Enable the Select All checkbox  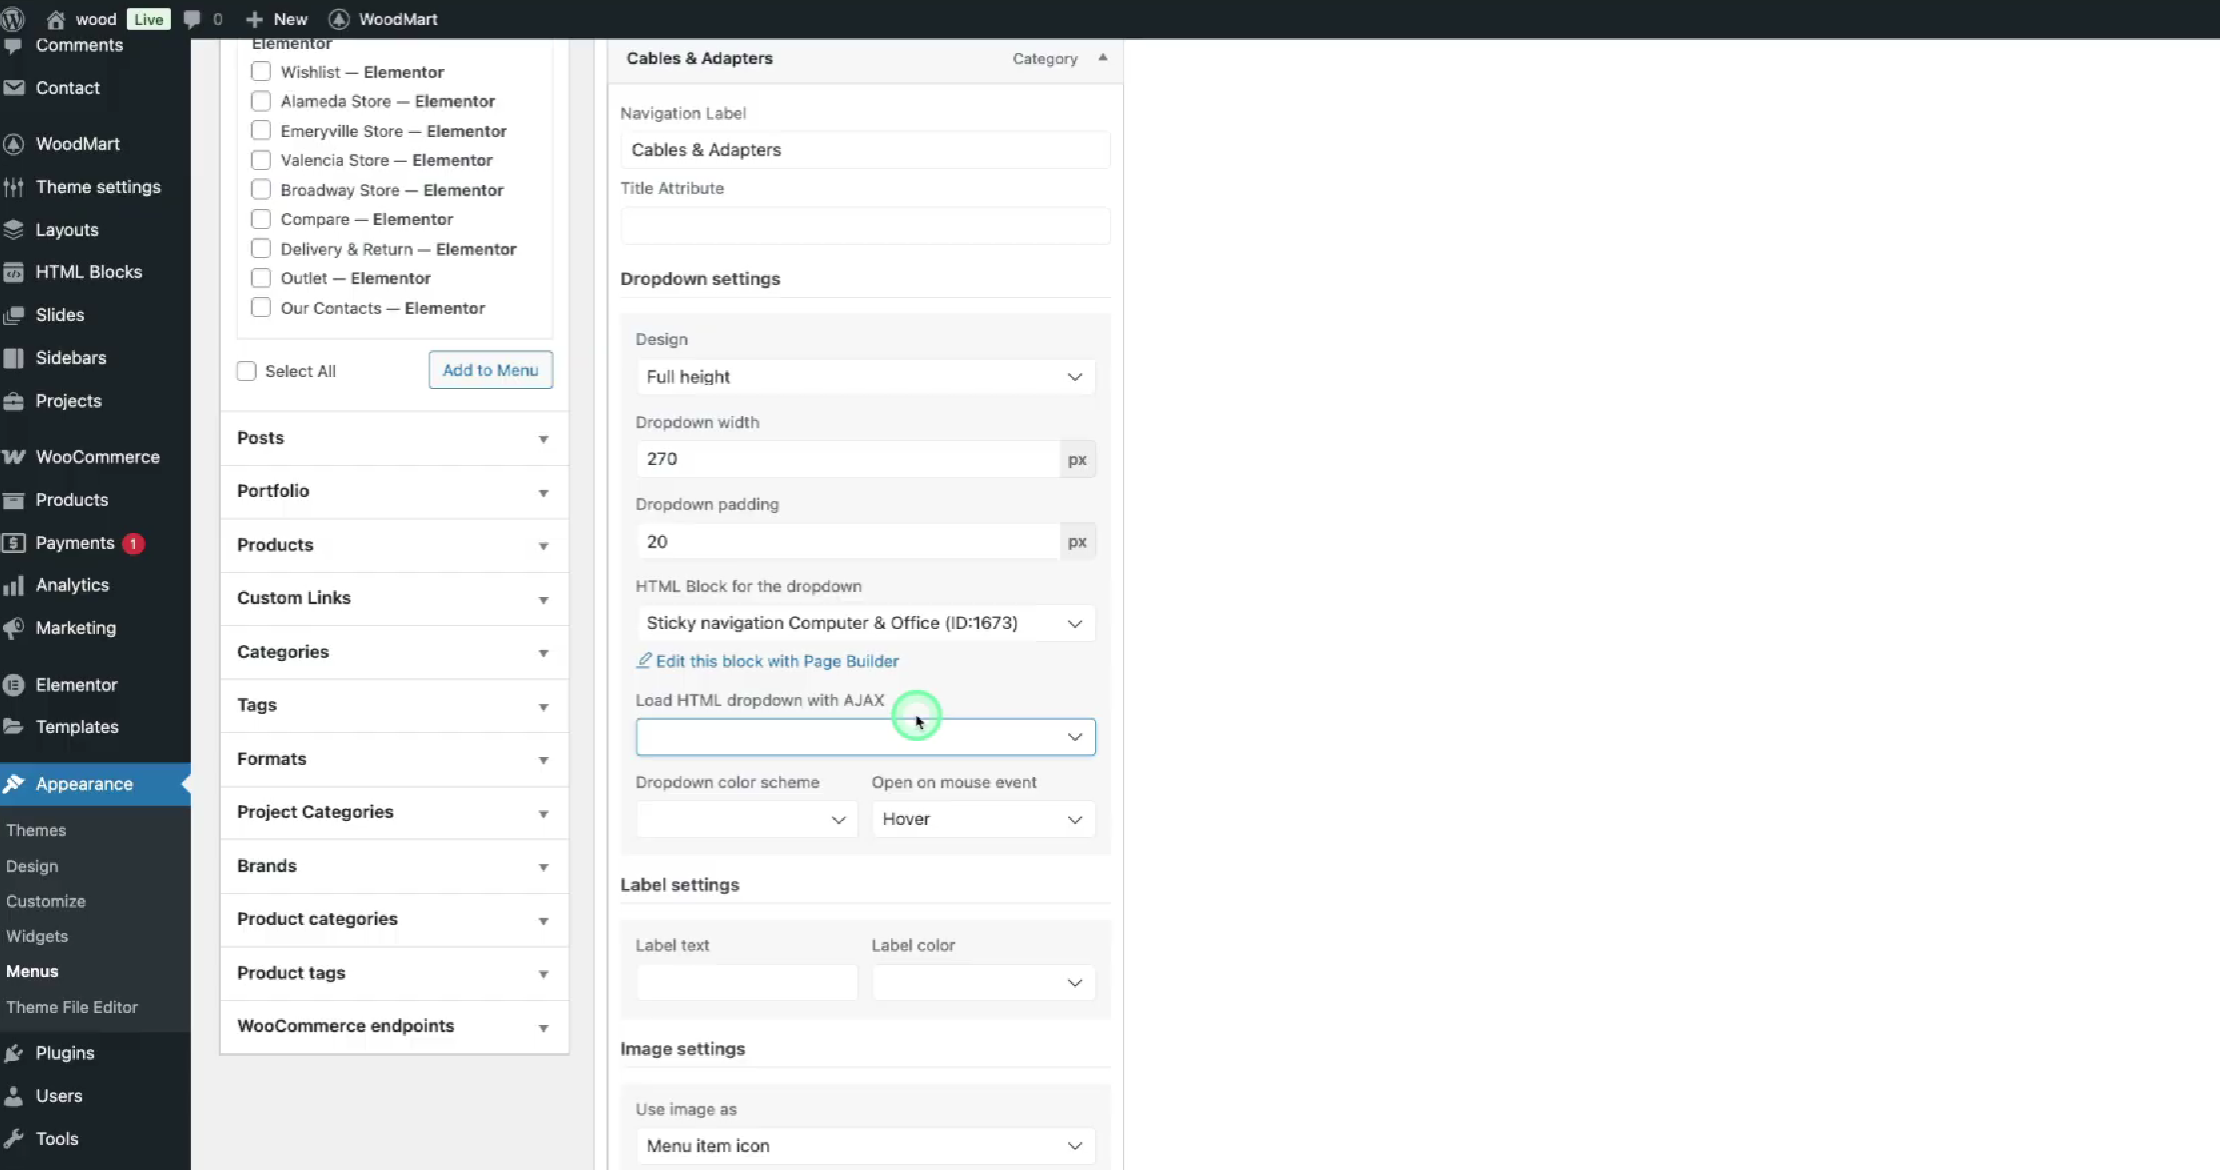pyautogui.click(x=245, y=370)
